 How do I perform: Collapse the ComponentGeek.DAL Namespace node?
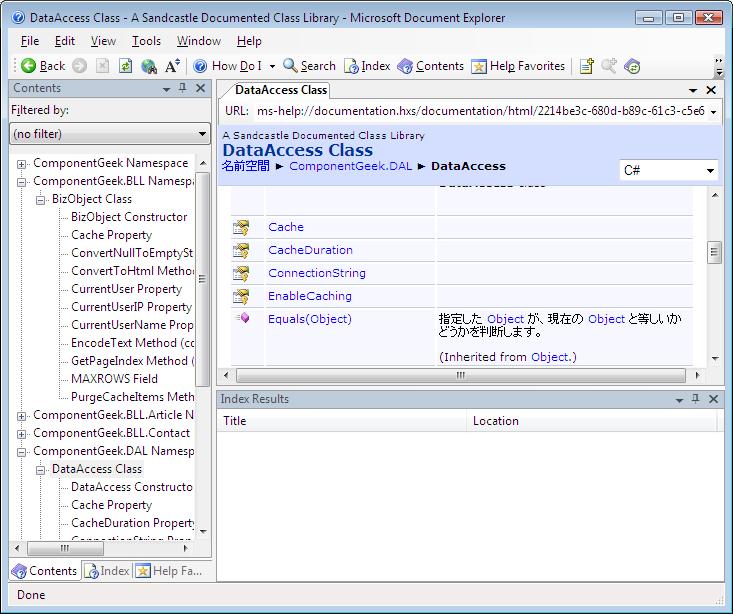point(22,452)
